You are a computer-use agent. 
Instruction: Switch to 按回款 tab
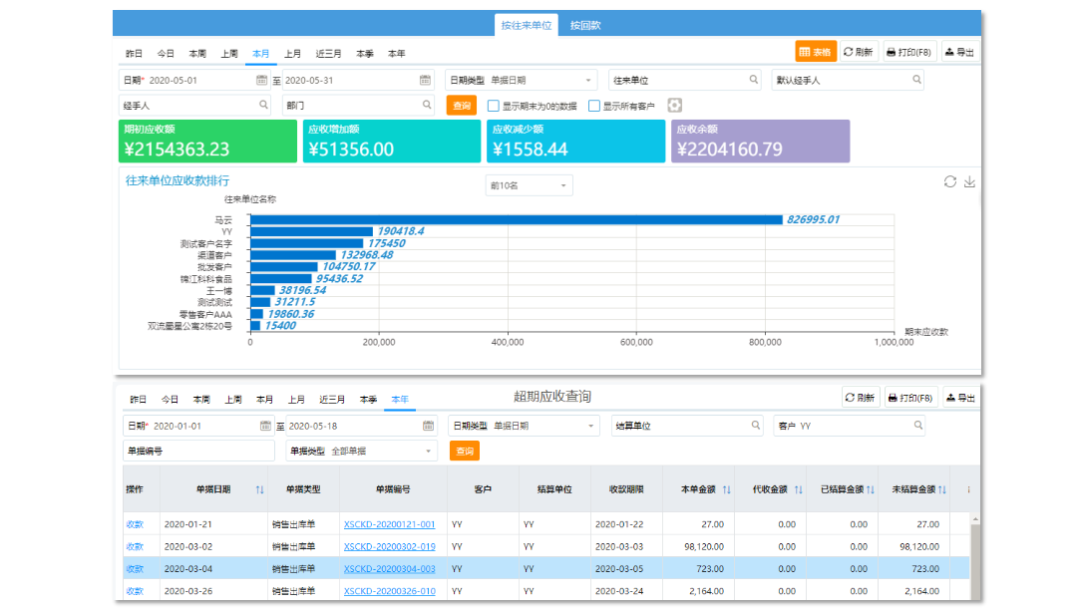pyautogui.click(x=585, y=25)
